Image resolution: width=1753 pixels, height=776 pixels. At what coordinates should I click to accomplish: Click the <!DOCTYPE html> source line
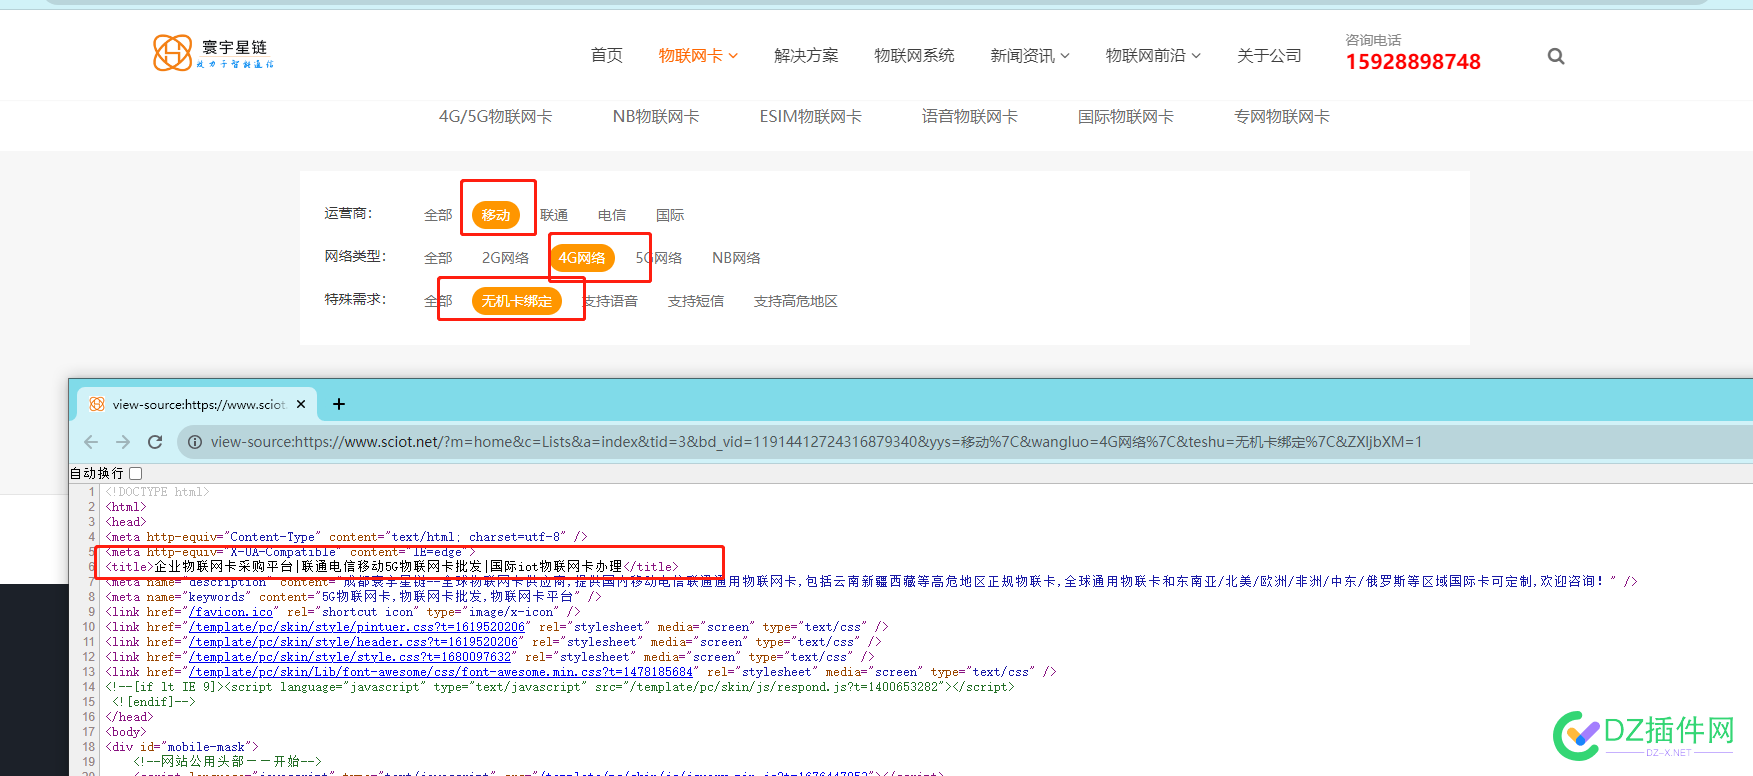(x=158, y=492)
